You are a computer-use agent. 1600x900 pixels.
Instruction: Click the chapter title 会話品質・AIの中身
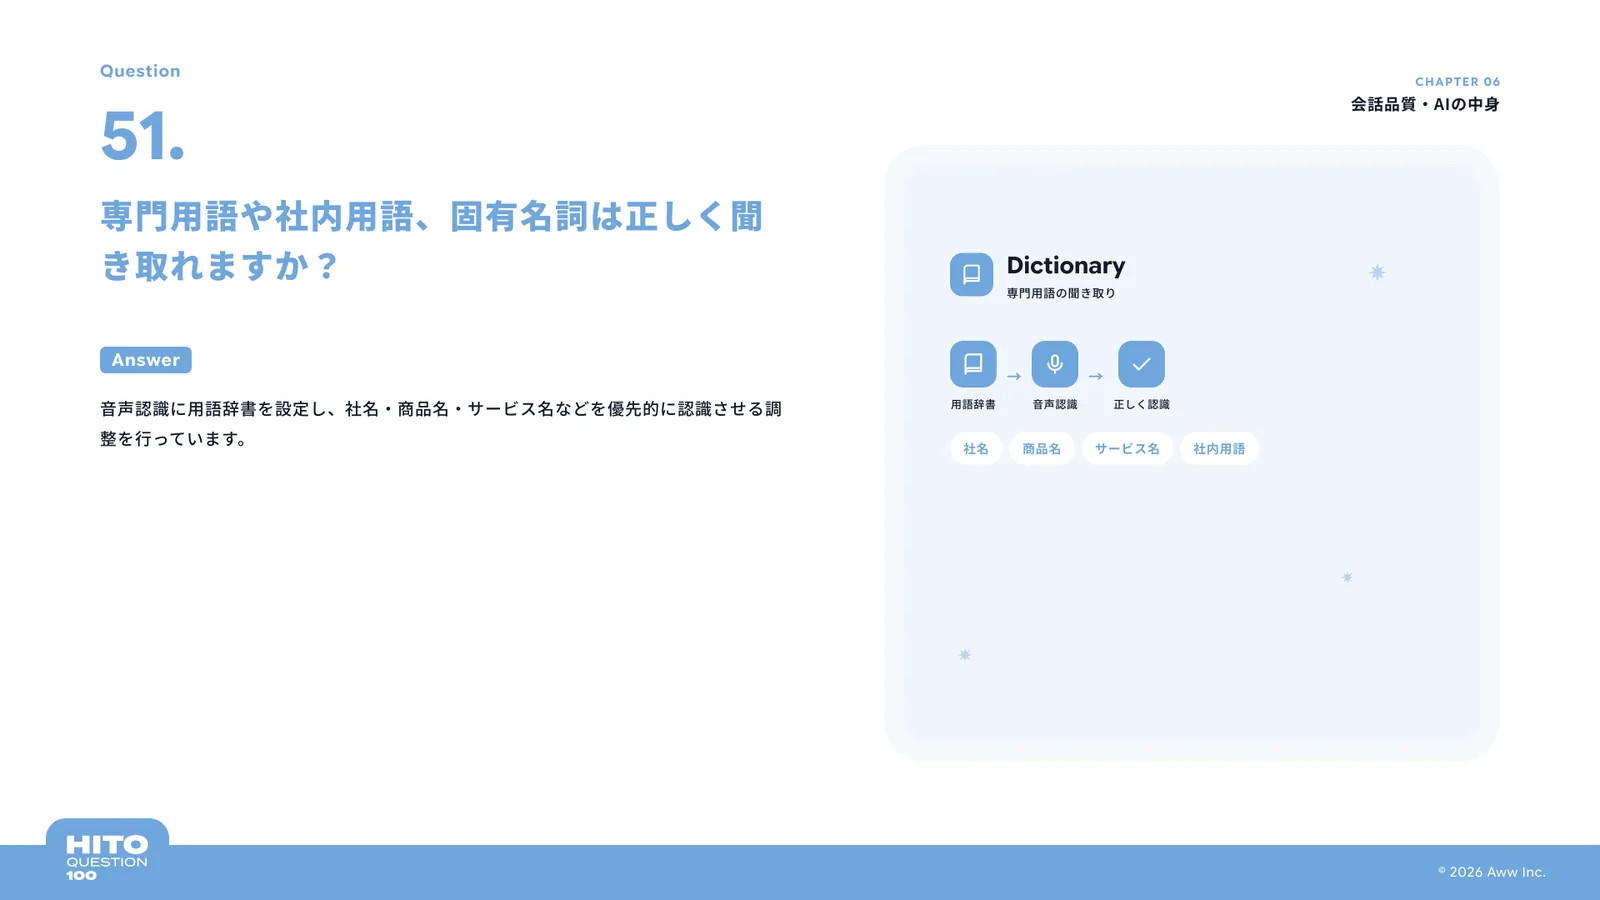(x=1425, y=104)
